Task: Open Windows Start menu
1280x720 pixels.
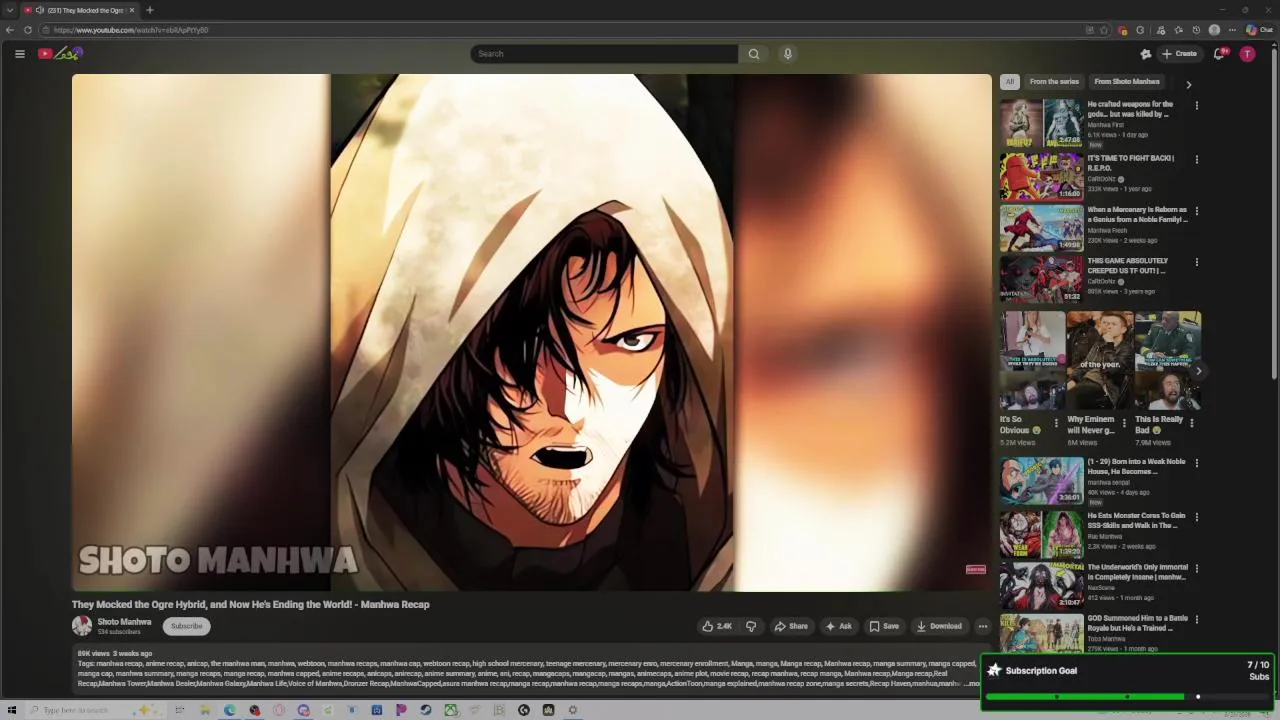Action: tap(11, 710)
